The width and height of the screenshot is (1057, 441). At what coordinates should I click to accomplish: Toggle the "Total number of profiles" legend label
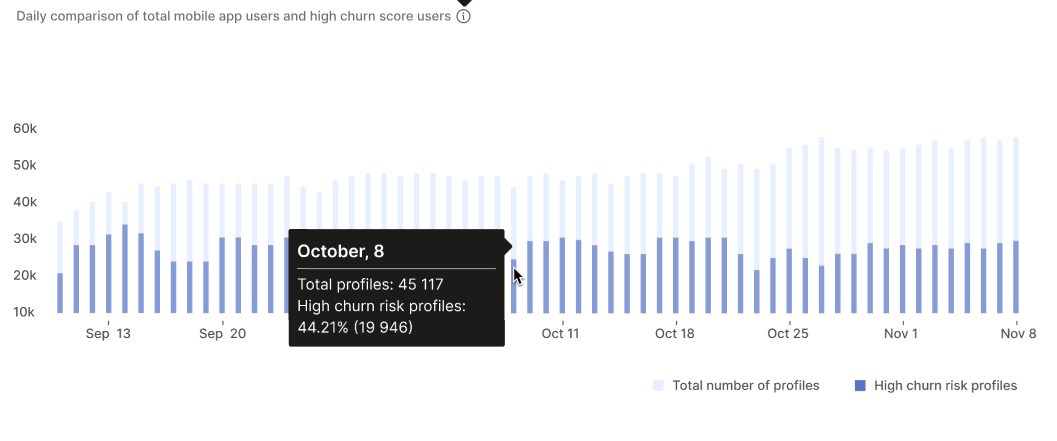(745, 386)
